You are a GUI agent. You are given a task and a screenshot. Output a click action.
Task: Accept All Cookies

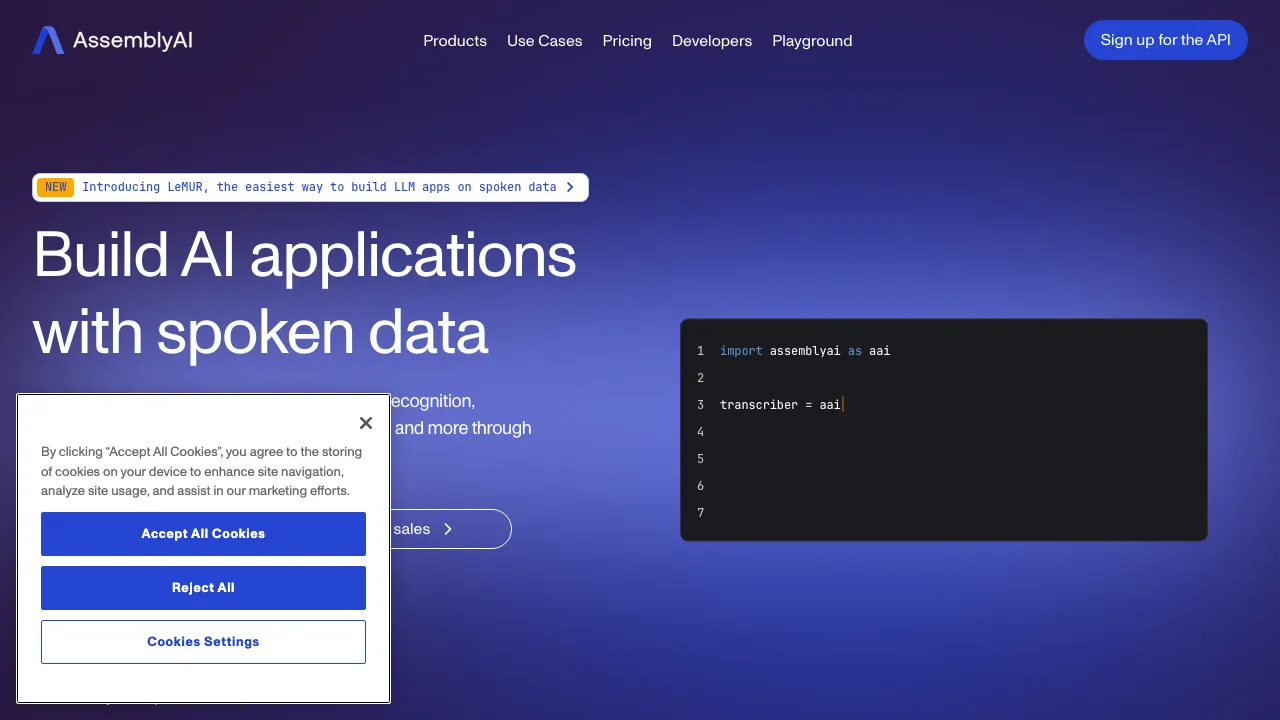pyautogui.click(x=203, y=534)
